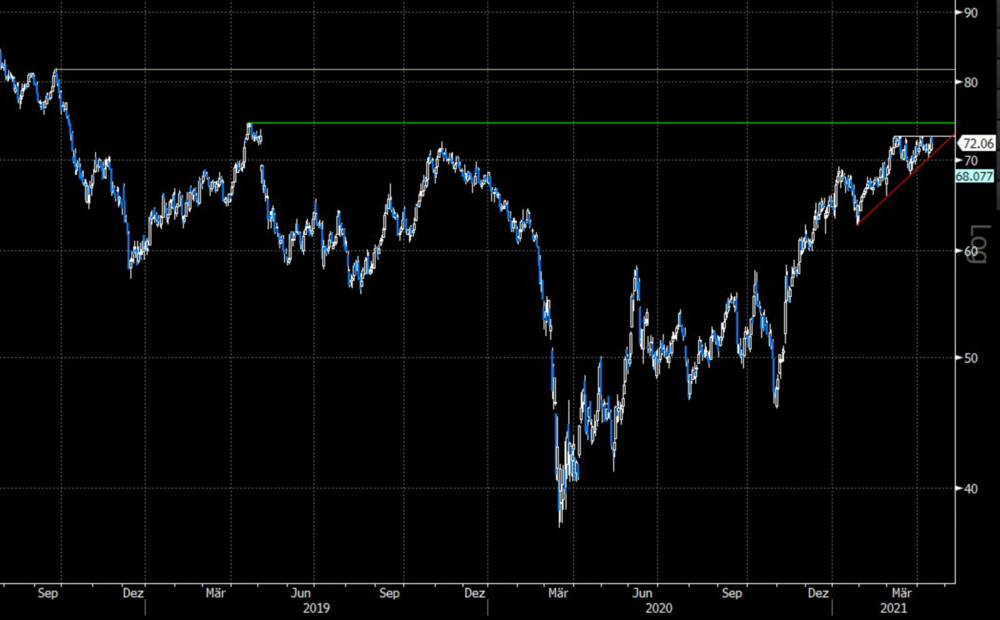The image size is (1000, 620).
Task: Click the Jun label above 2019
Action: point(300,593)
